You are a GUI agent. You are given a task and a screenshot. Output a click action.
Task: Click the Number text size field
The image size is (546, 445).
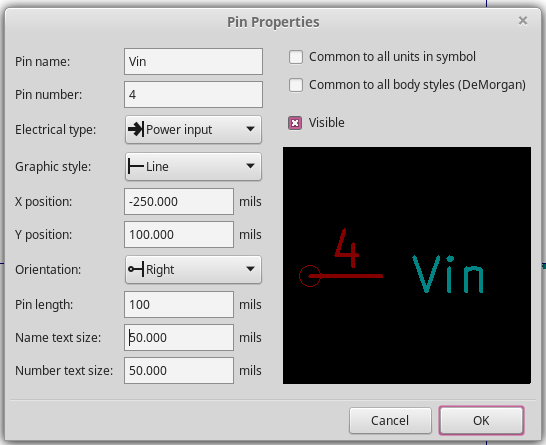click(179, 370)
